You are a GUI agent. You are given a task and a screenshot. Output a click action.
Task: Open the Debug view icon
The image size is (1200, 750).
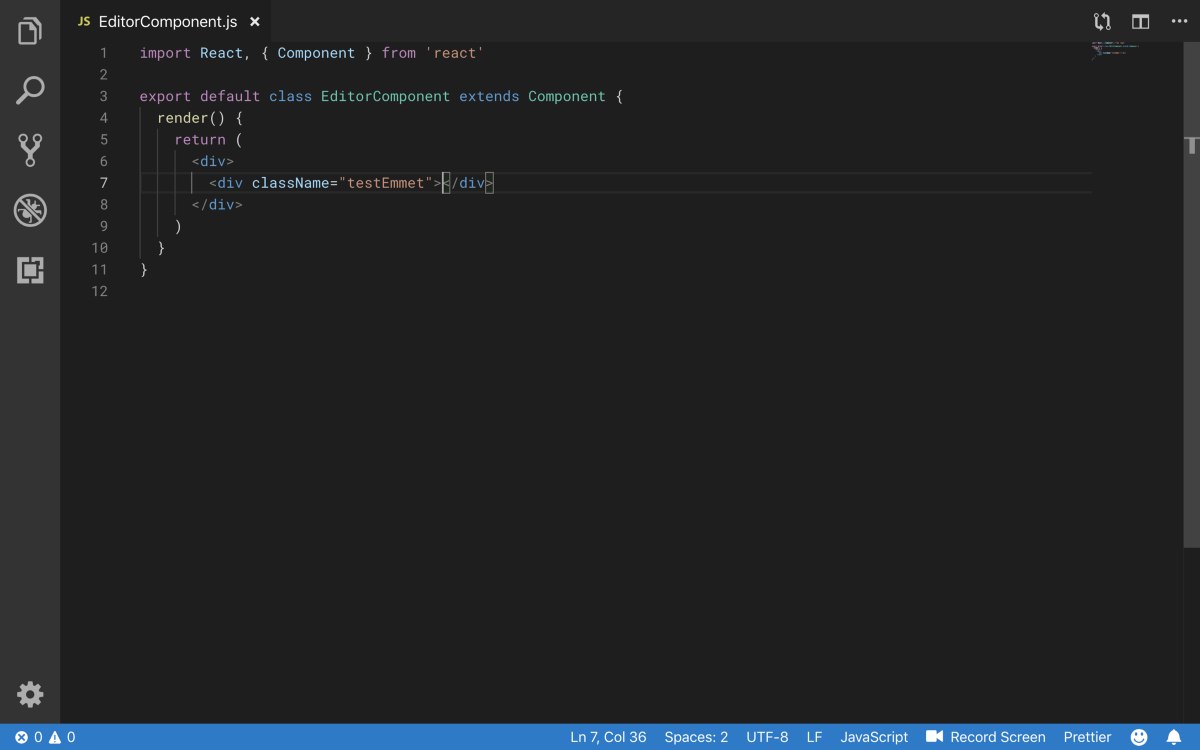(30, 210)
